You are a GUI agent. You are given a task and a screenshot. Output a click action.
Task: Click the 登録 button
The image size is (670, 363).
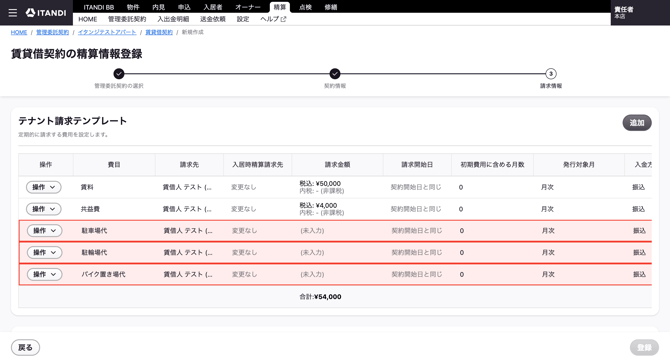click(644, 348)
